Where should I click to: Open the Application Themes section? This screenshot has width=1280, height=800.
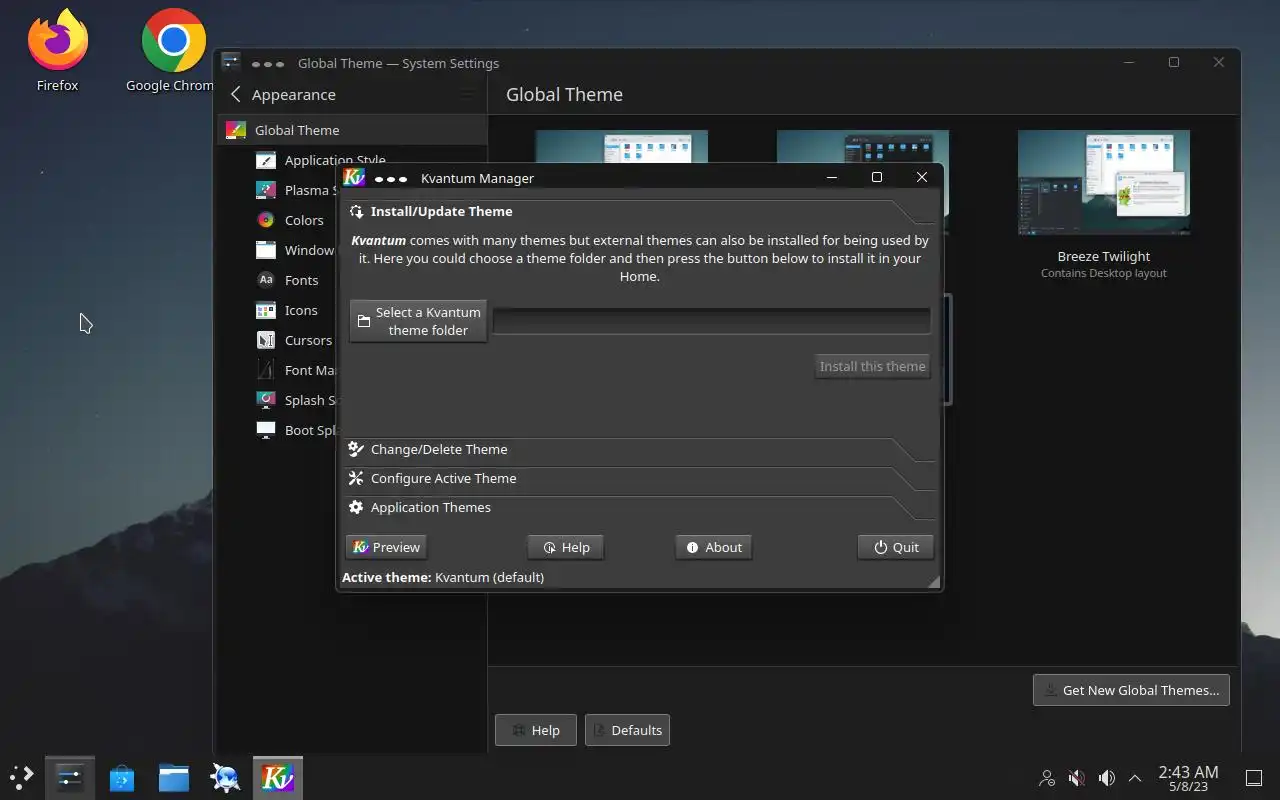coord(640,508)
